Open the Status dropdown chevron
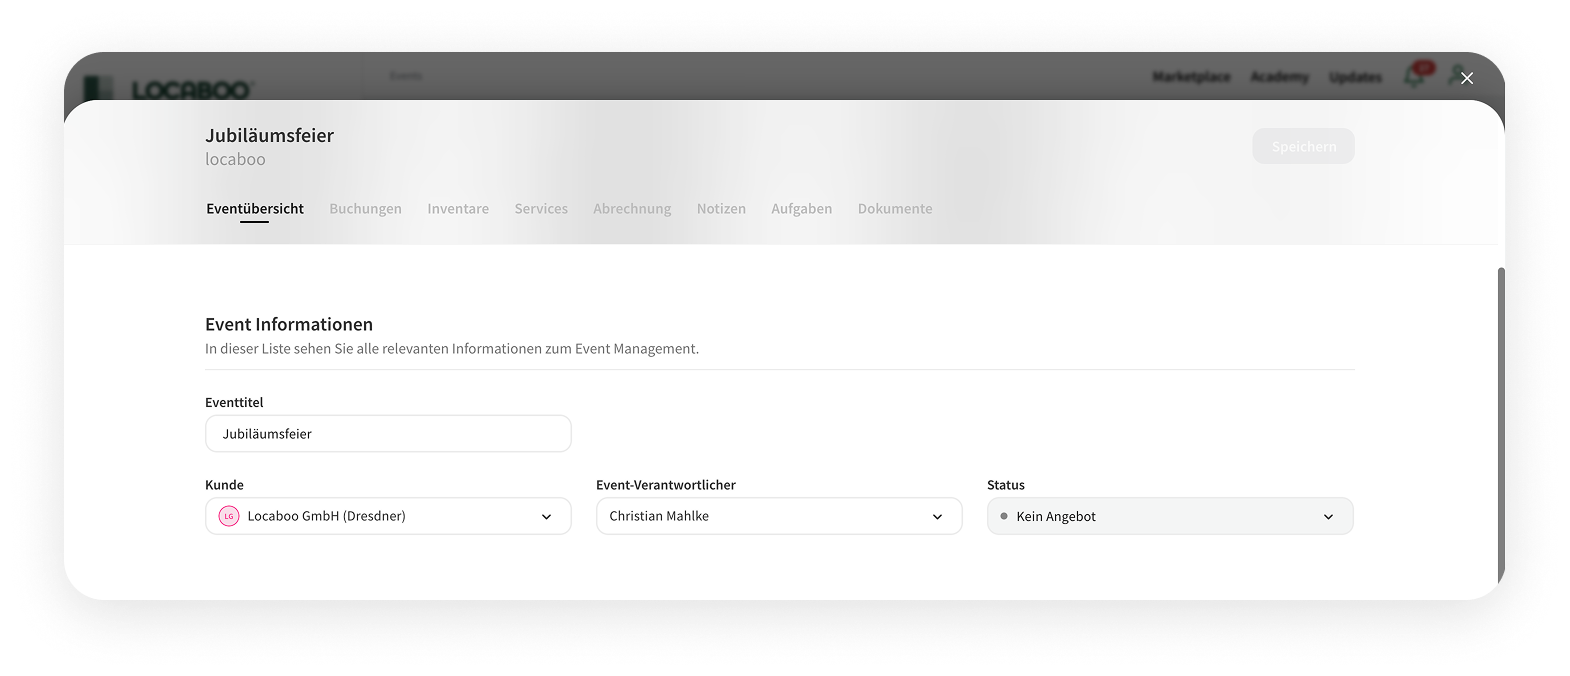 tap(1328, 517)
